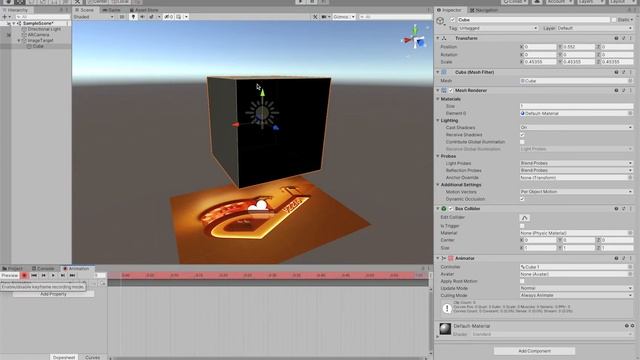This screenshot has width=640, height=360.
Task: Step to next animation keyframe
Action: [62, 276]
